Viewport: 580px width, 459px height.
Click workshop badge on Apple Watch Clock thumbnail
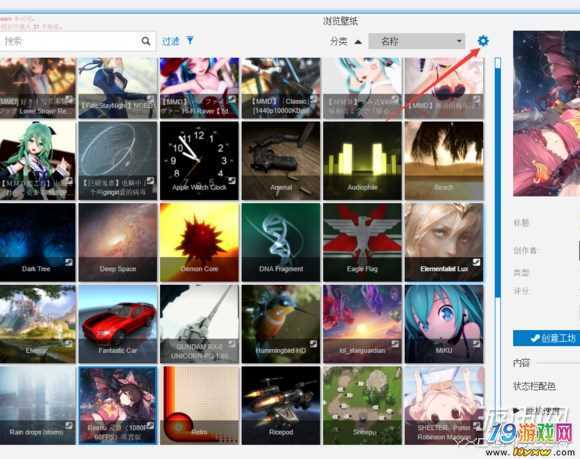pos(232,180)
